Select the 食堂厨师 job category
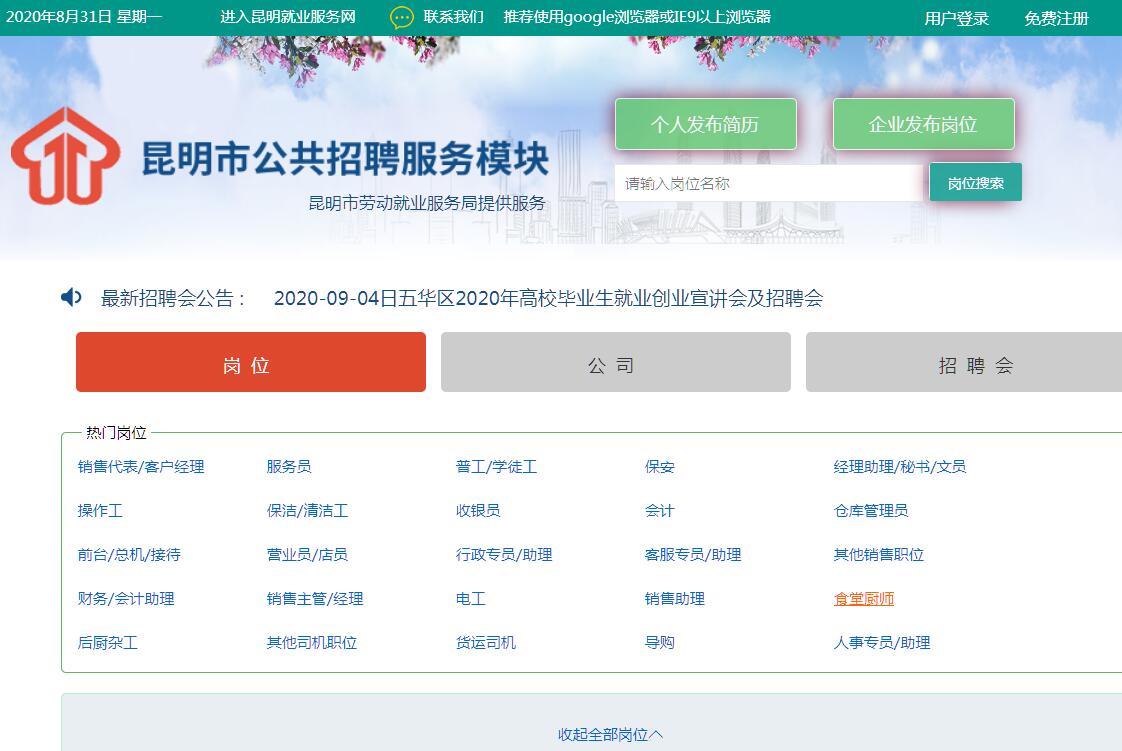The height and width of the screenshot is (751, 1122). [864, 599]
